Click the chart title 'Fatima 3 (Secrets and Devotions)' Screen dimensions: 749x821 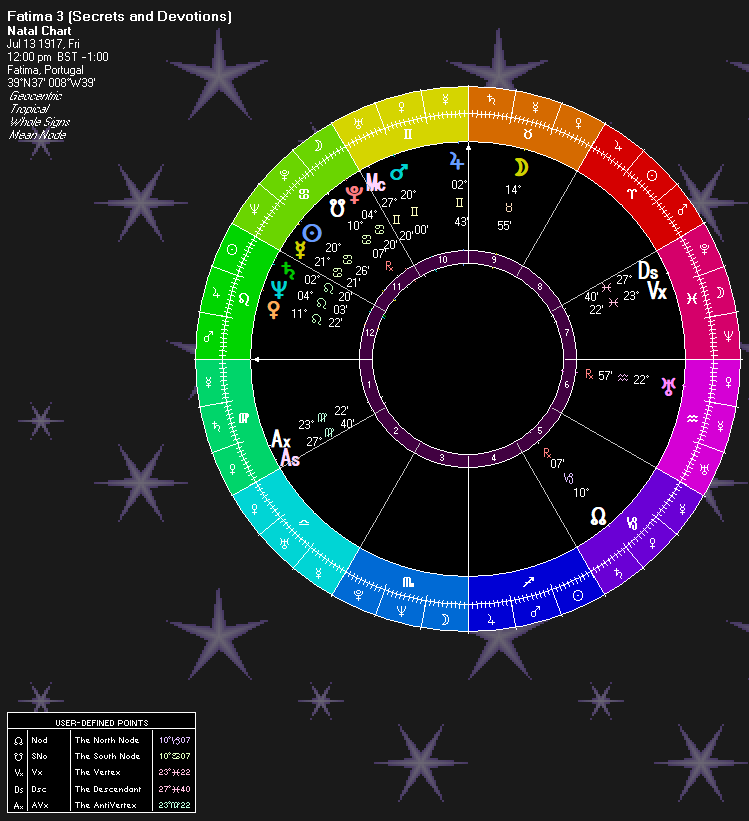(x=119, y=16)
